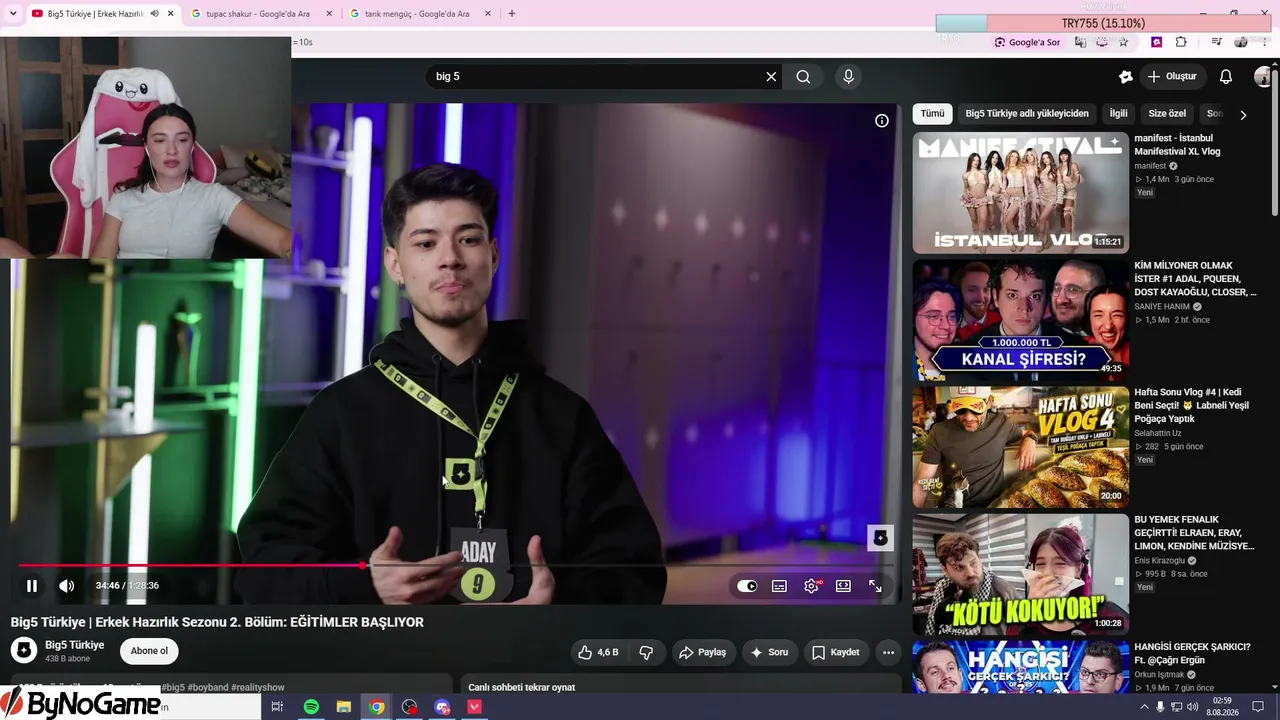1280x720 pixels.
Task: Open Discord from the taskbar
Action: click(442, 707)
